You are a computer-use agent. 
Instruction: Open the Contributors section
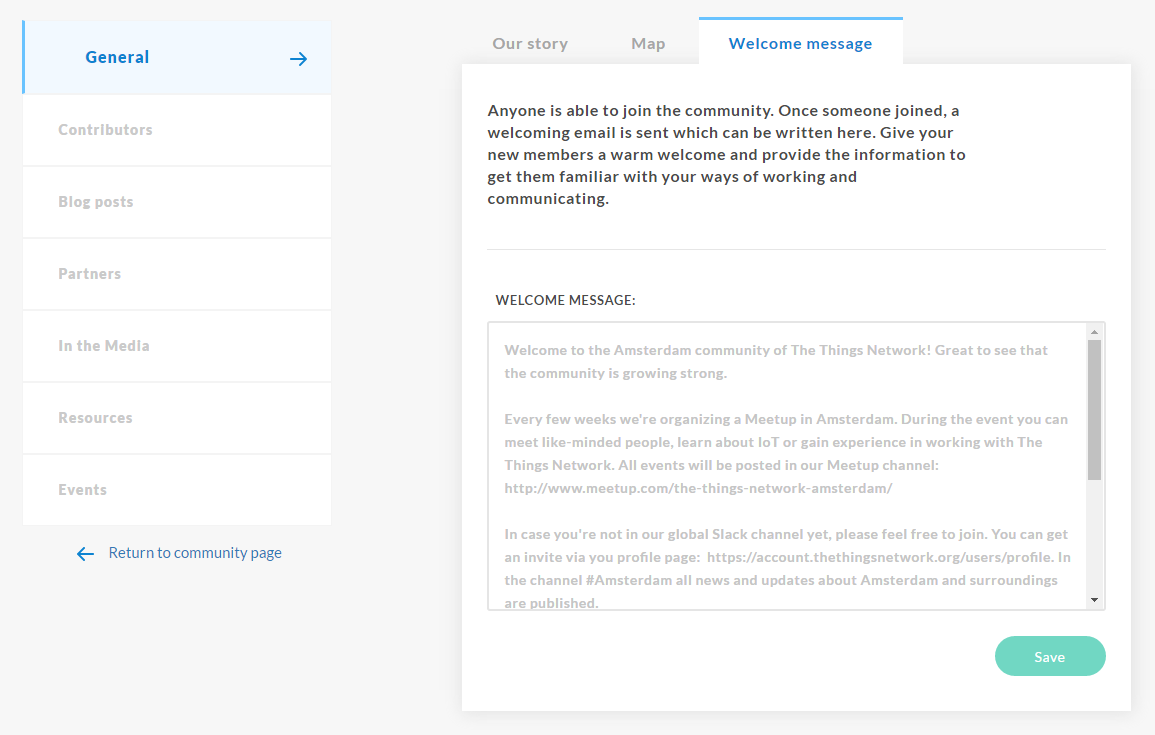click(105, 130)
